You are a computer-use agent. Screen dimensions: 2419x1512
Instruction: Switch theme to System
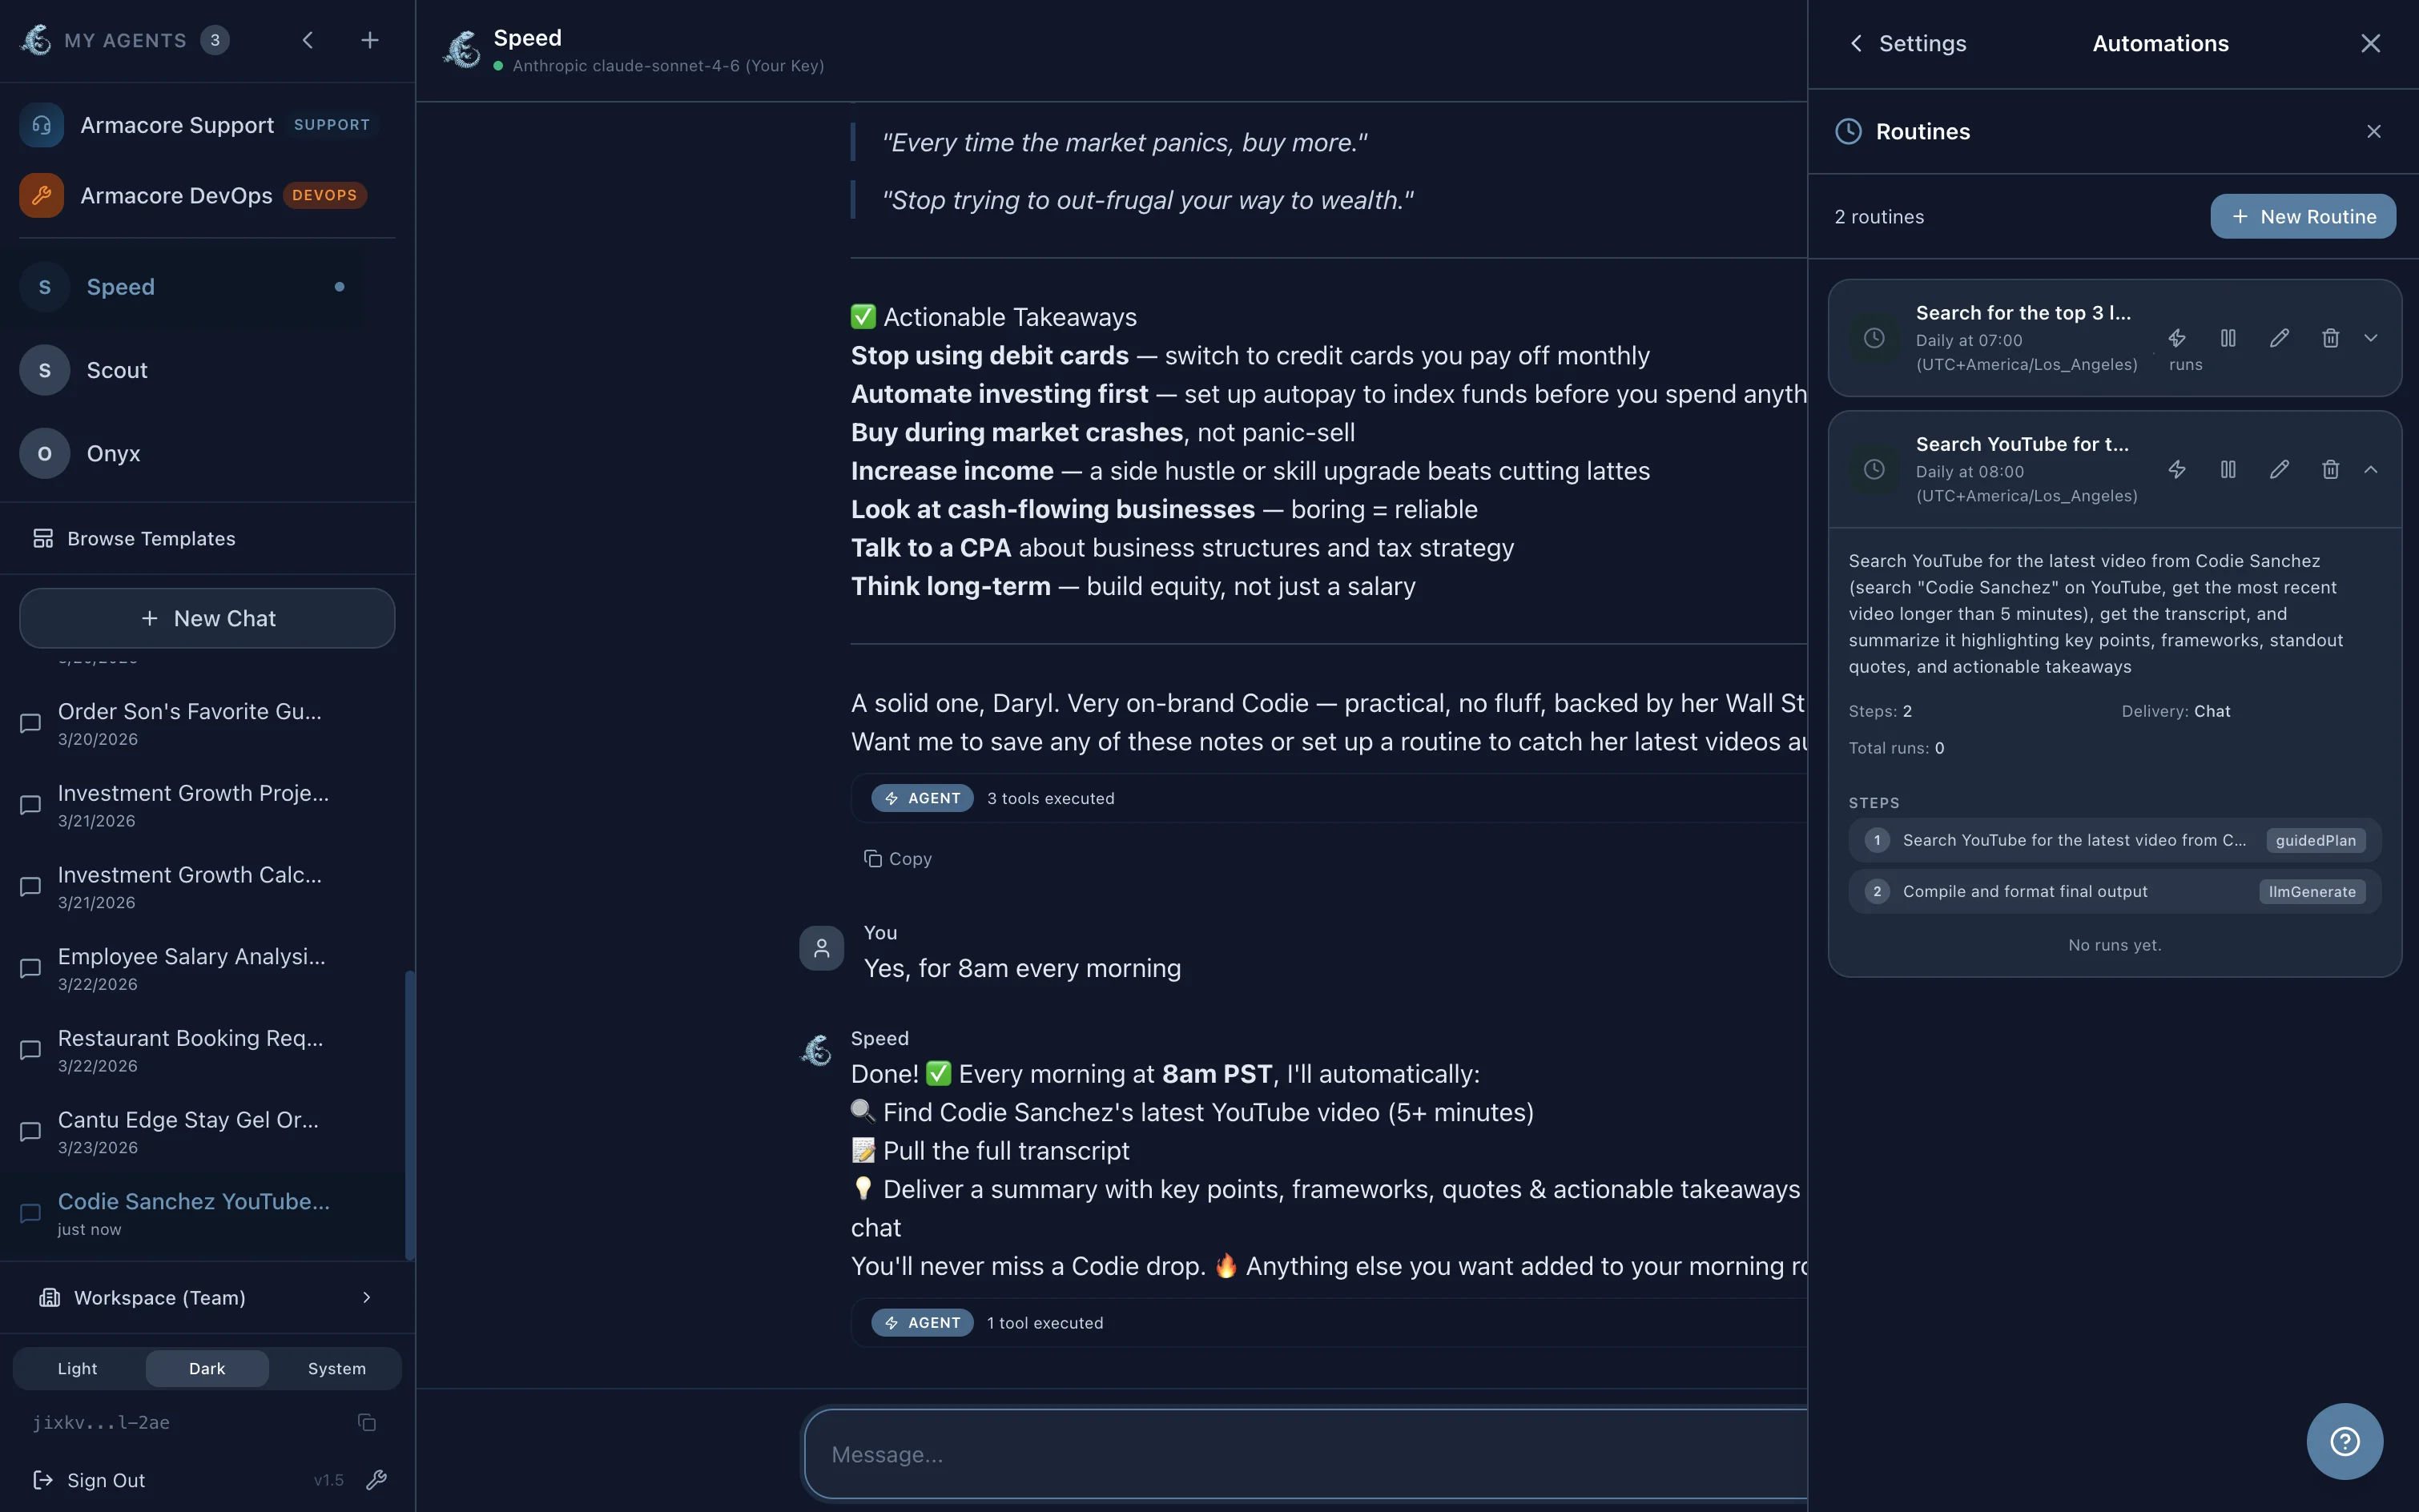point(336,1368)
